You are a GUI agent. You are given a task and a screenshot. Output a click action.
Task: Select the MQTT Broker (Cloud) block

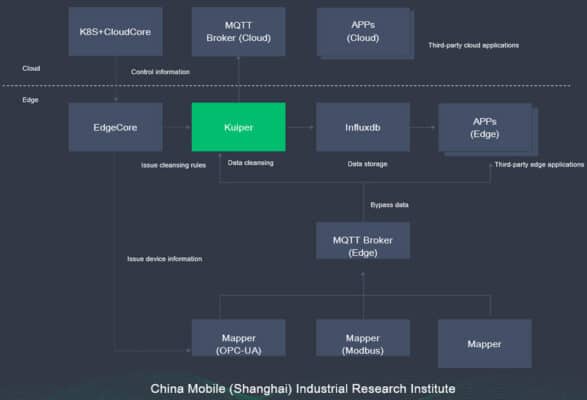click(238, 31)
